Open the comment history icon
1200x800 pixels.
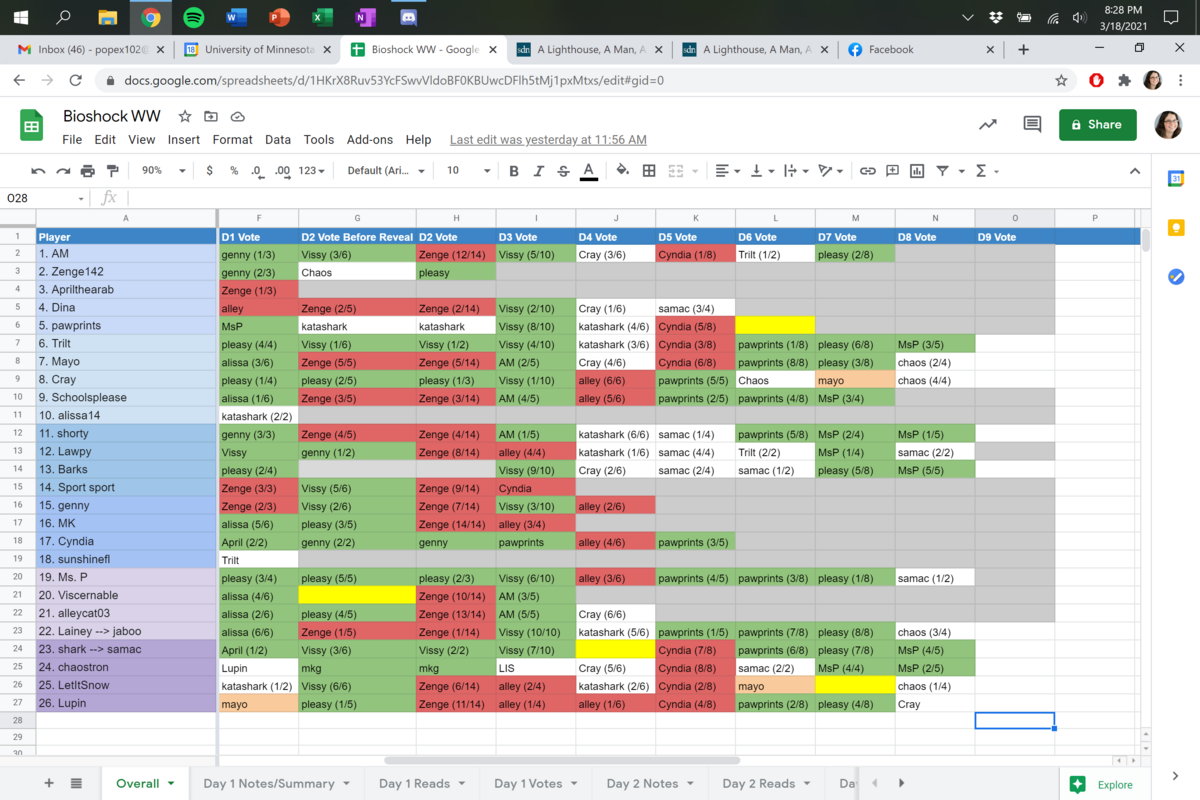1032,125
